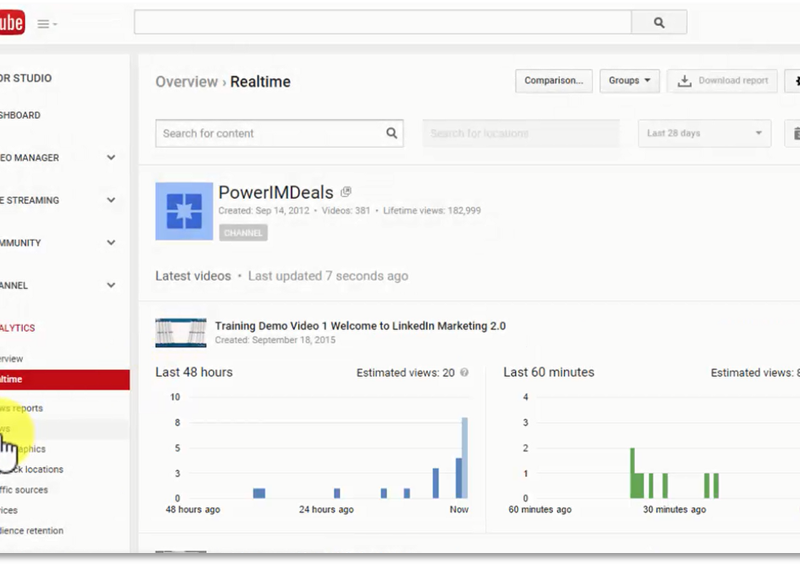This screenshot has width=800, height=566.
Task: Open the Last 28 days dropdown
Action: tap(704, 133)
